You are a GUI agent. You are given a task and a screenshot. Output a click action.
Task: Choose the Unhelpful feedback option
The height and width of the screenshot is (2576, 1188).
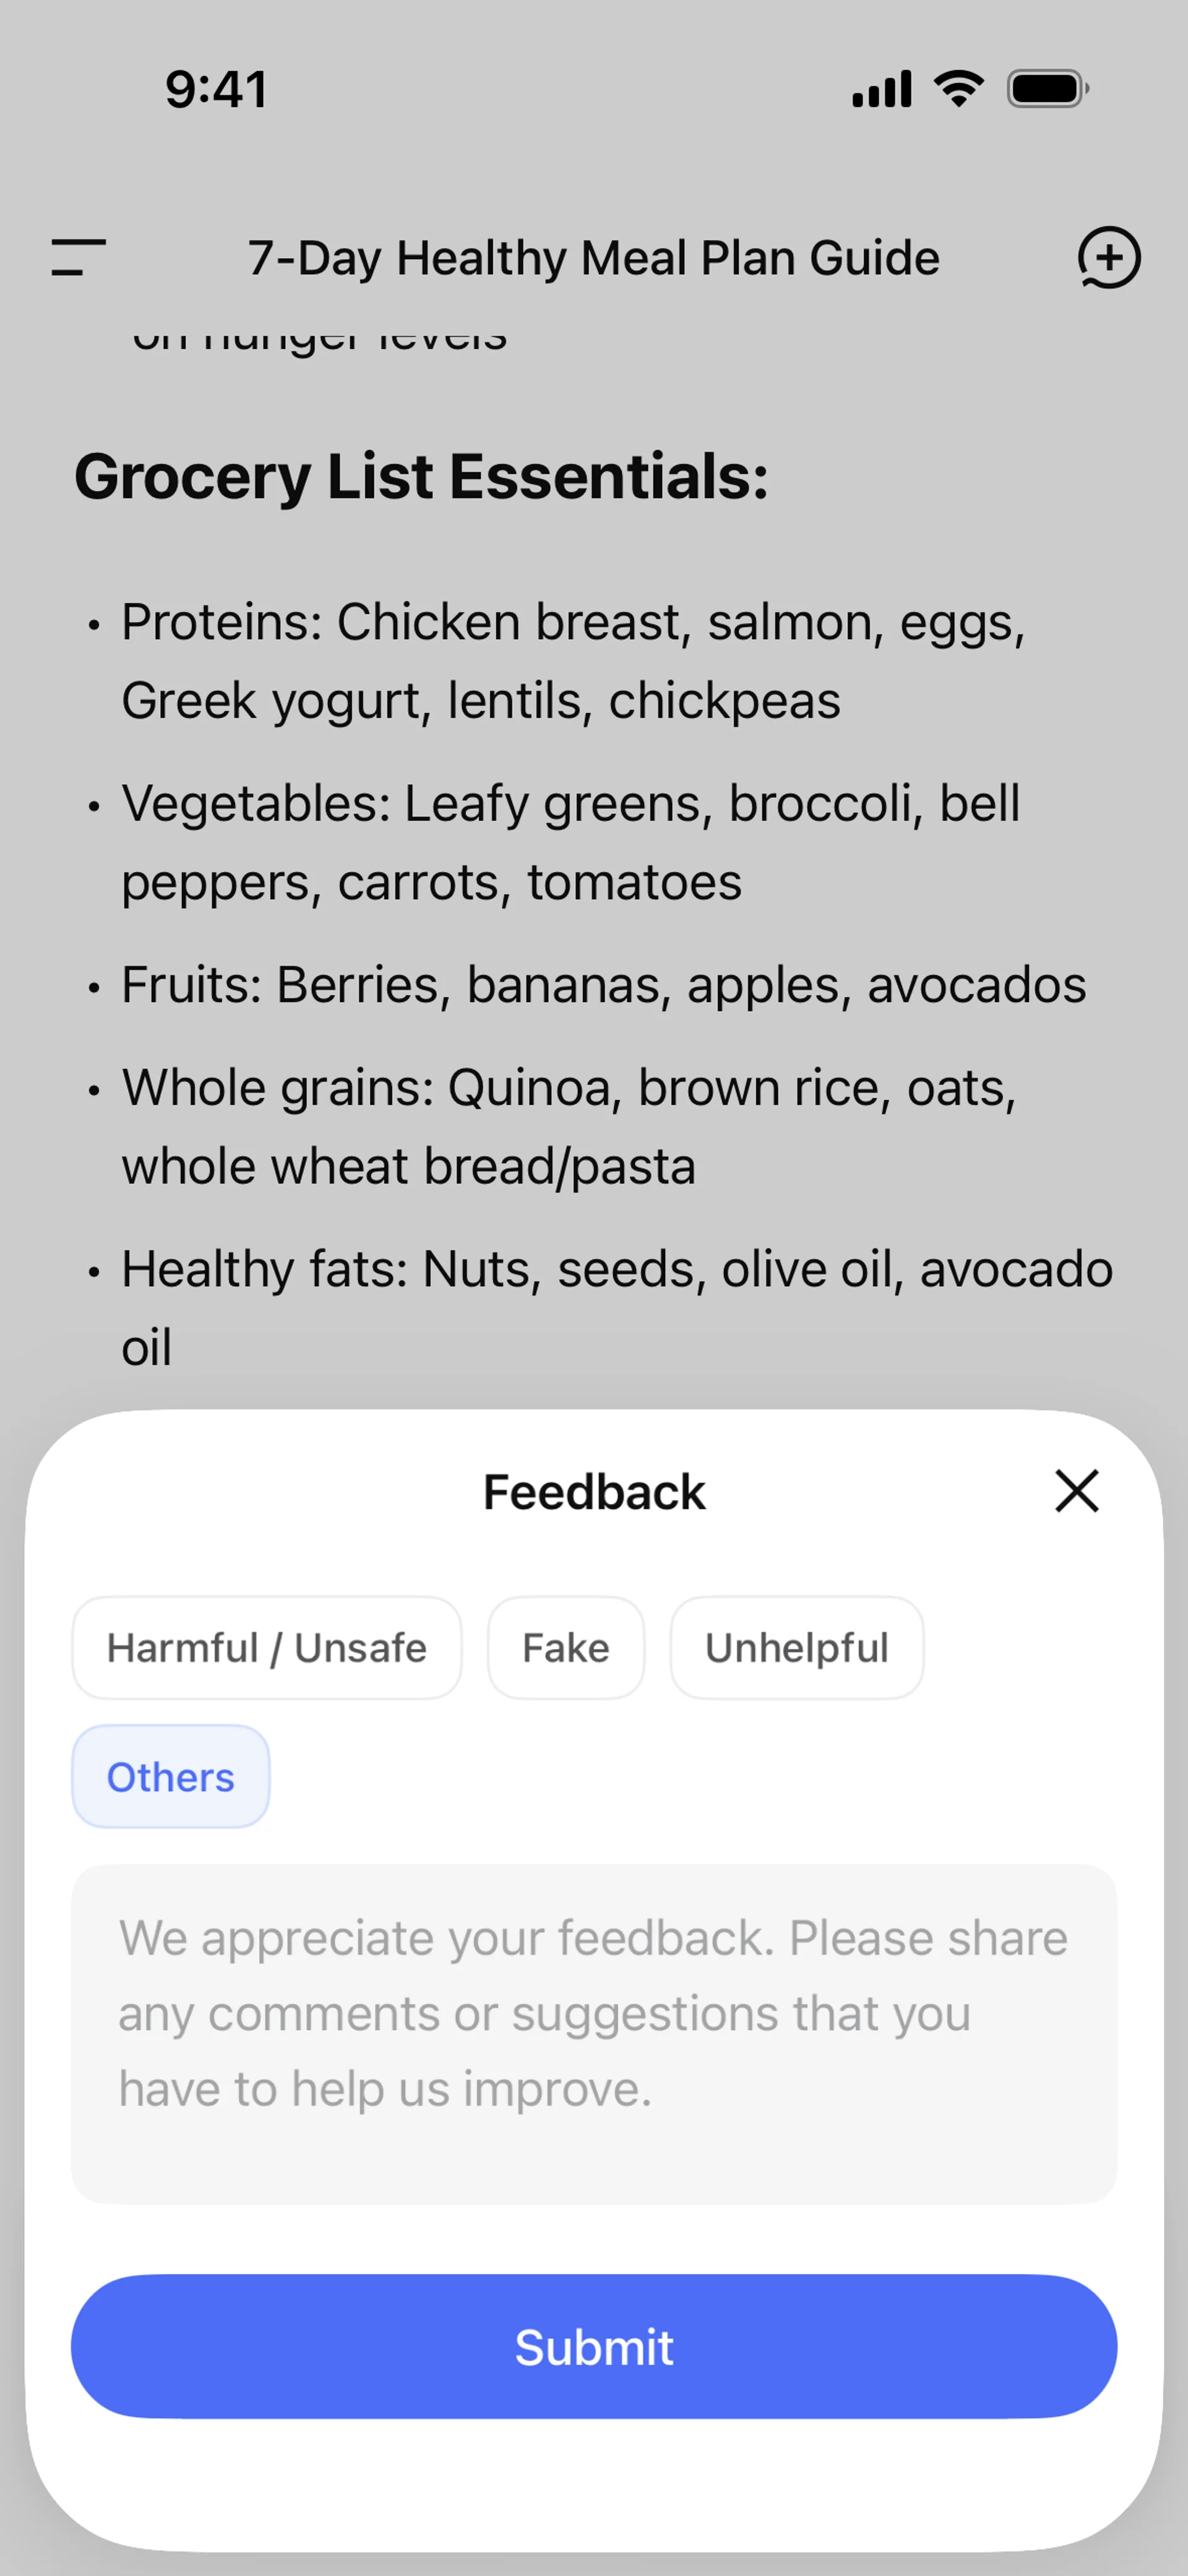796,1648
